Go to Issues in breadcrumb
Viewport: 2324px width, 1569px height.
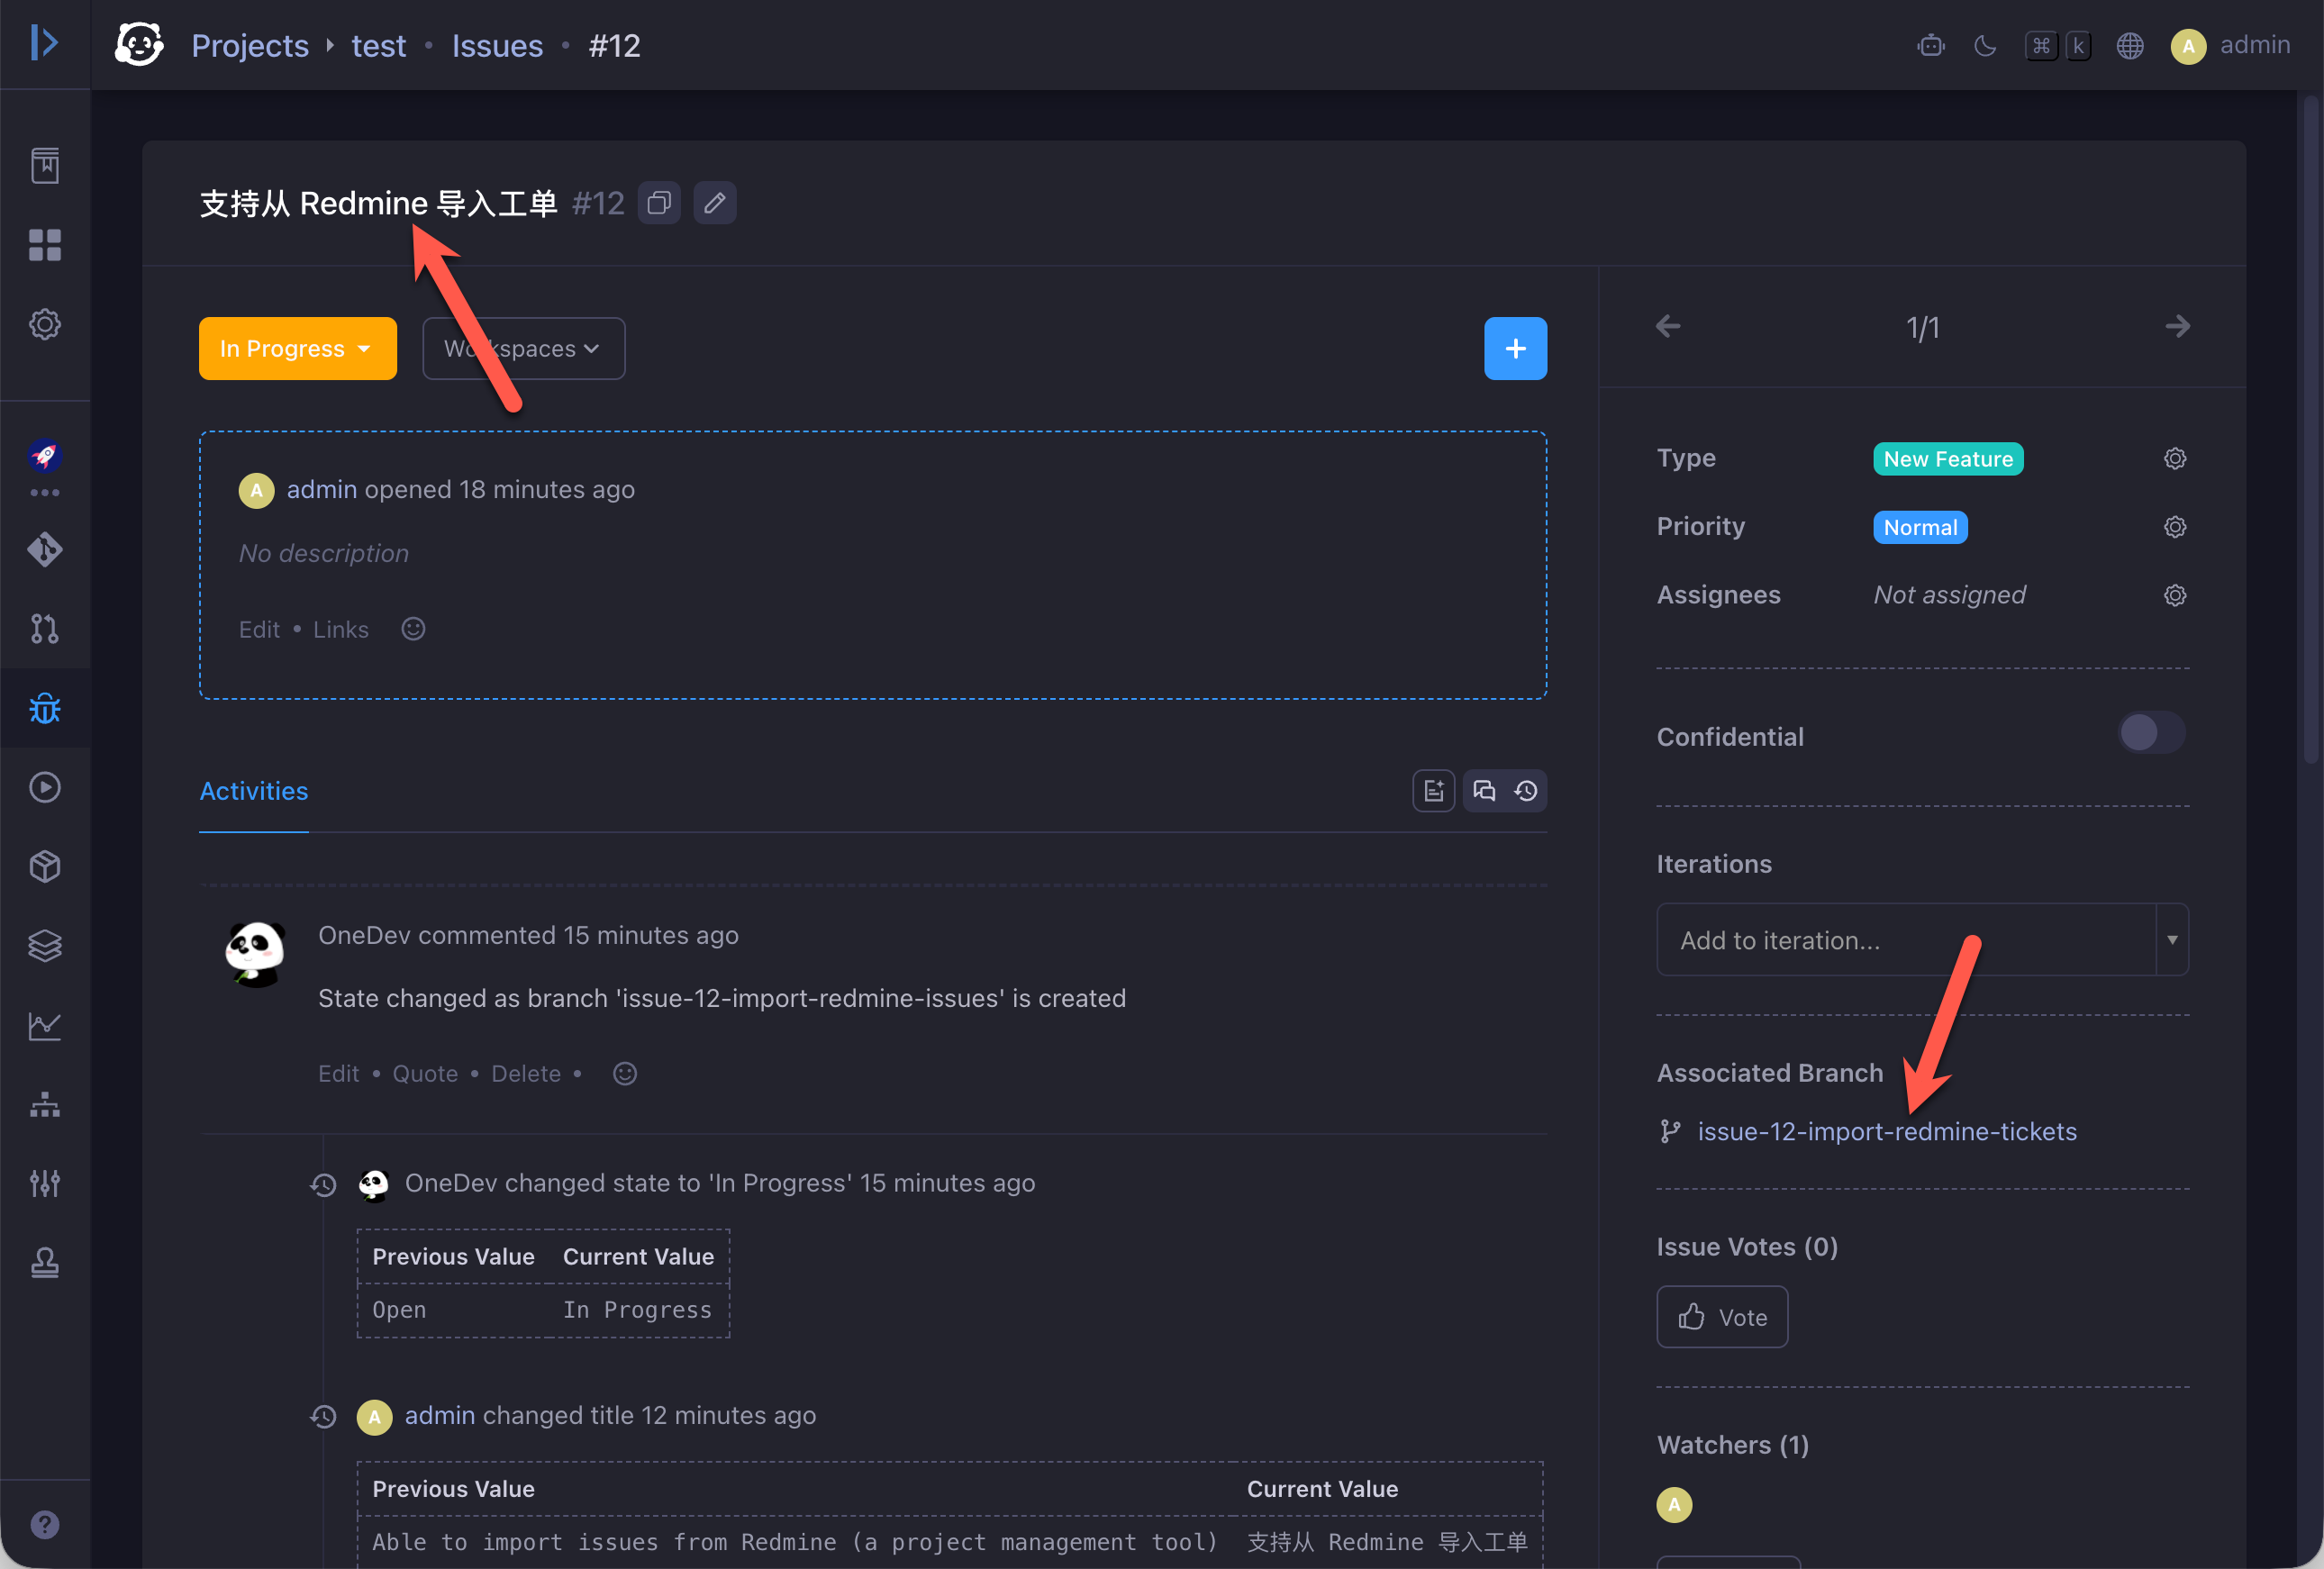coord(497,46)
